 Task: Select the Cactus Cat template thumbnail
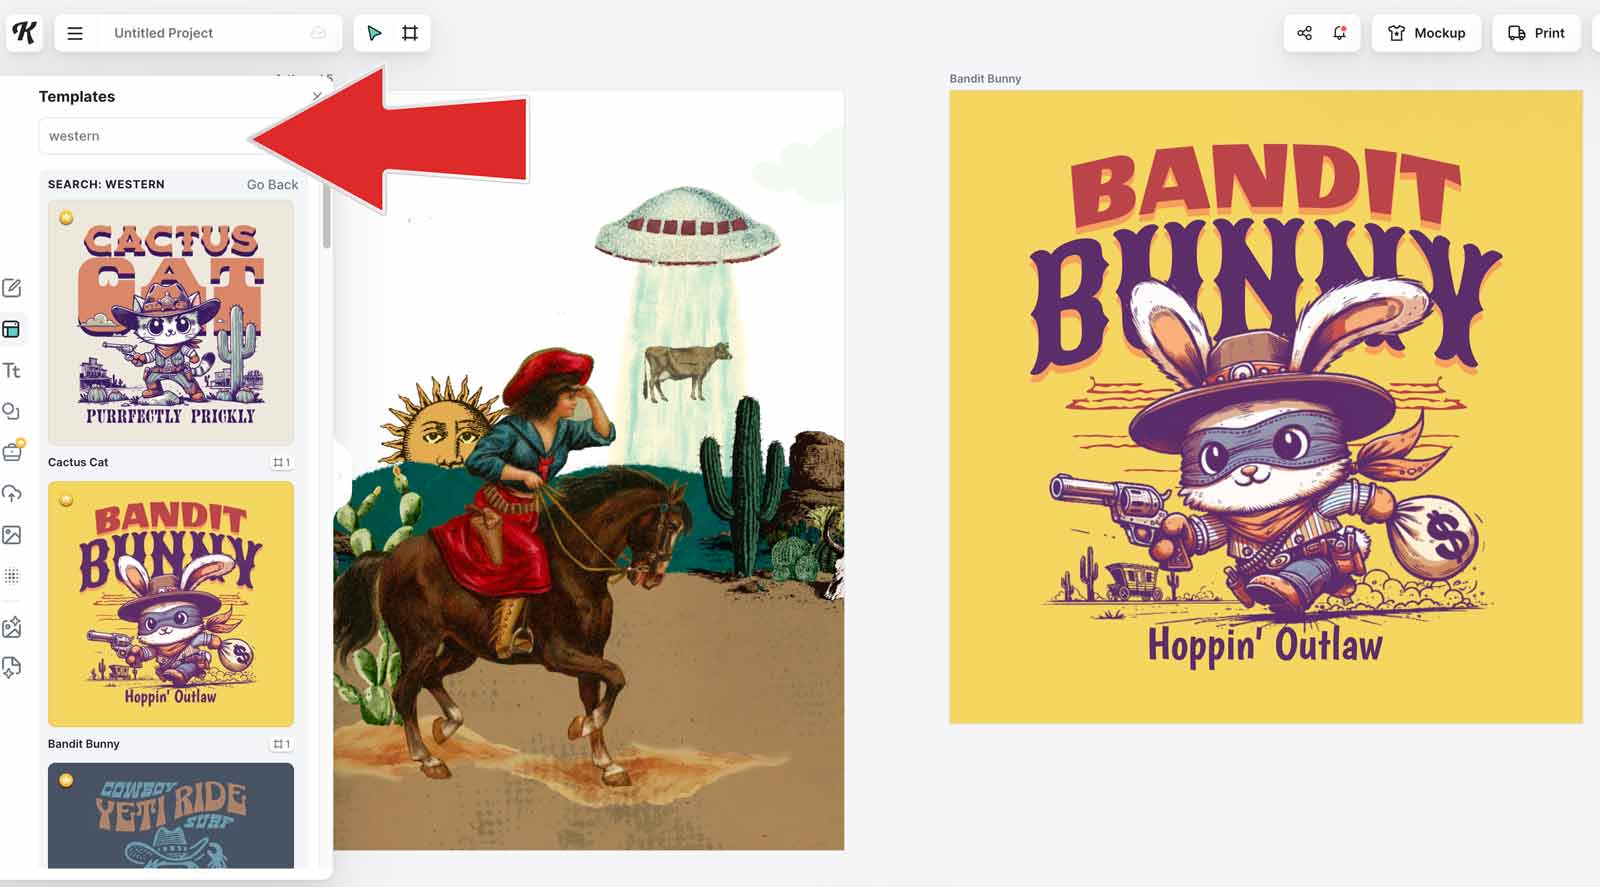(x=171, y=322)
